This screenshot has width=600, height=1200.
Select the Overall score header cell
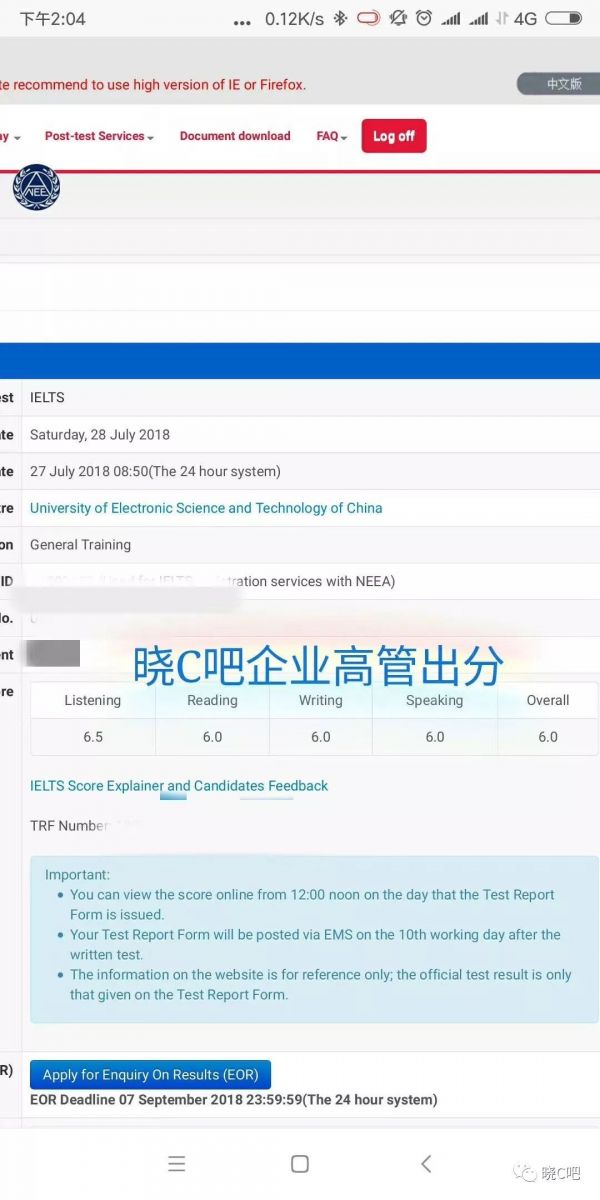click(x=548, y=701)
